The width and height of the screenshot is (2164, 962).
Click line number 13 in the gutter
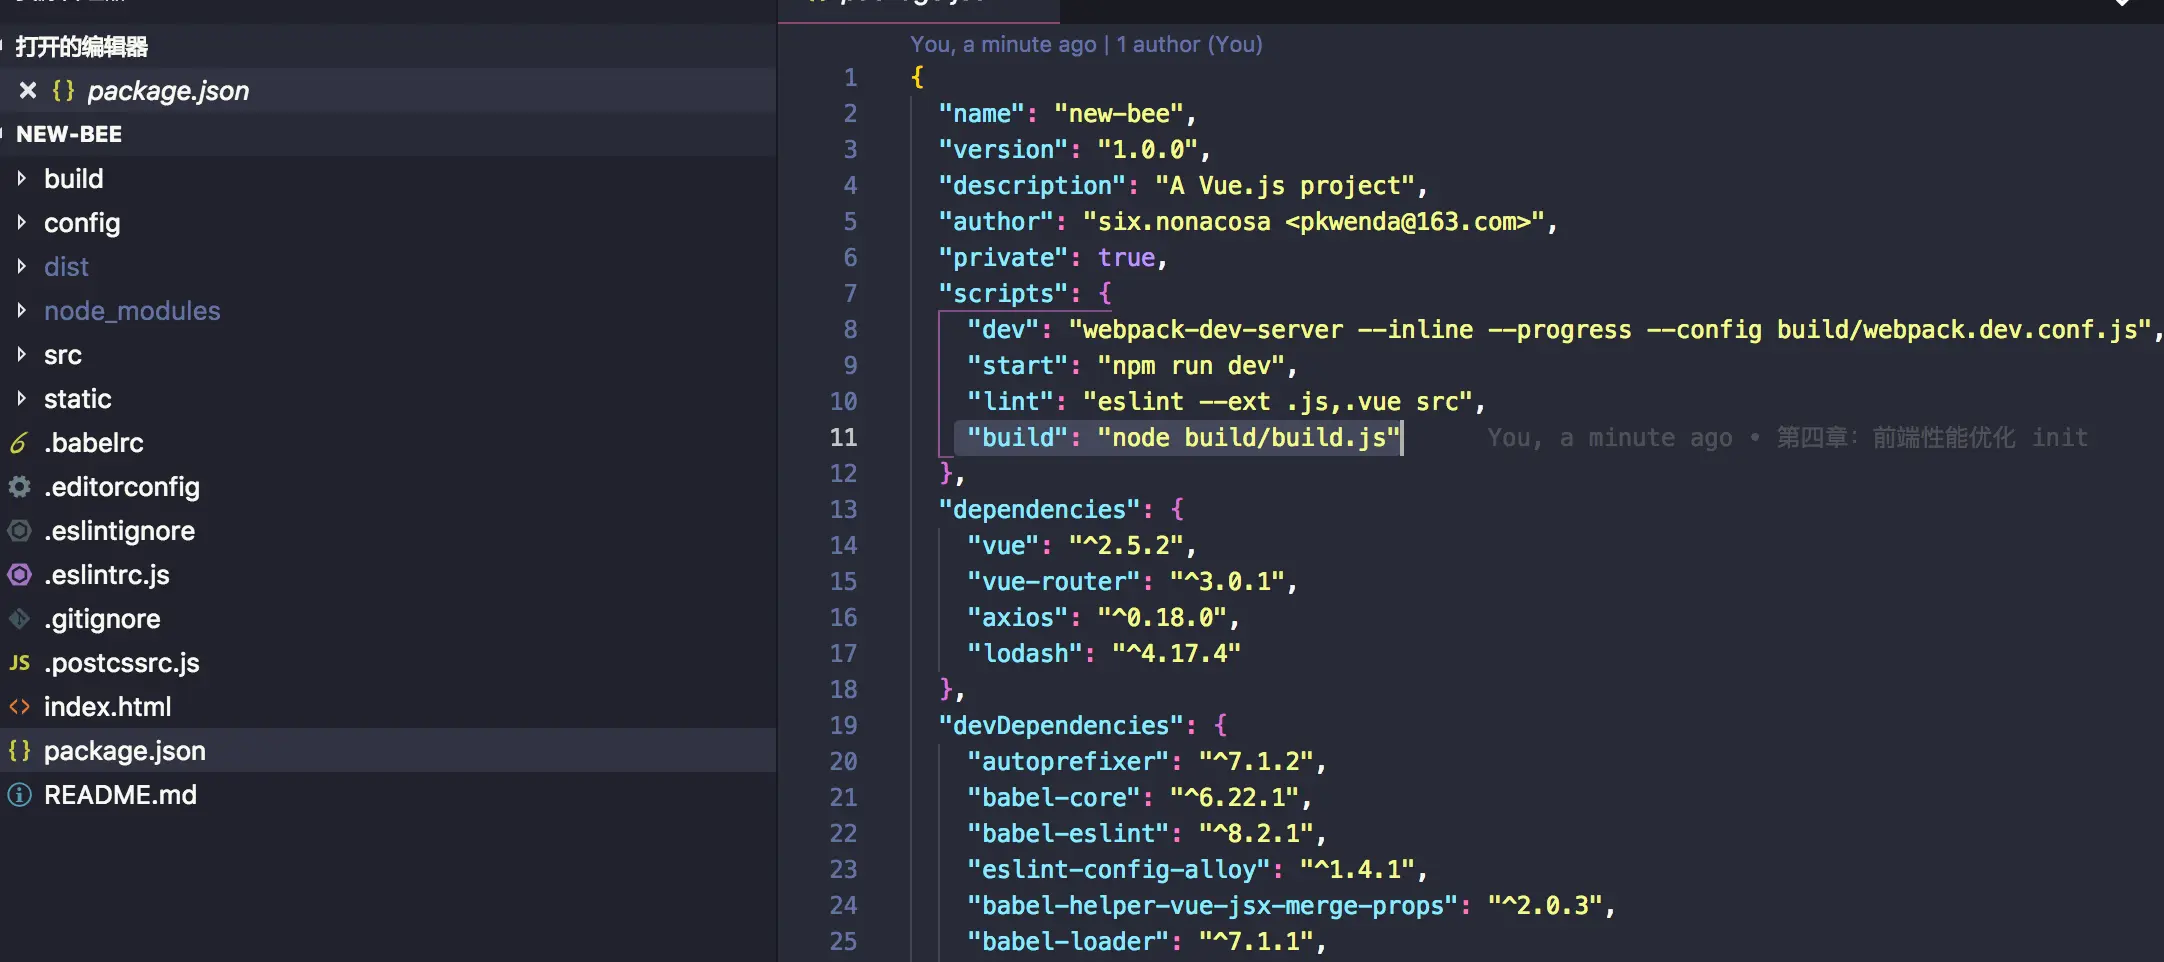pos(843,509)
